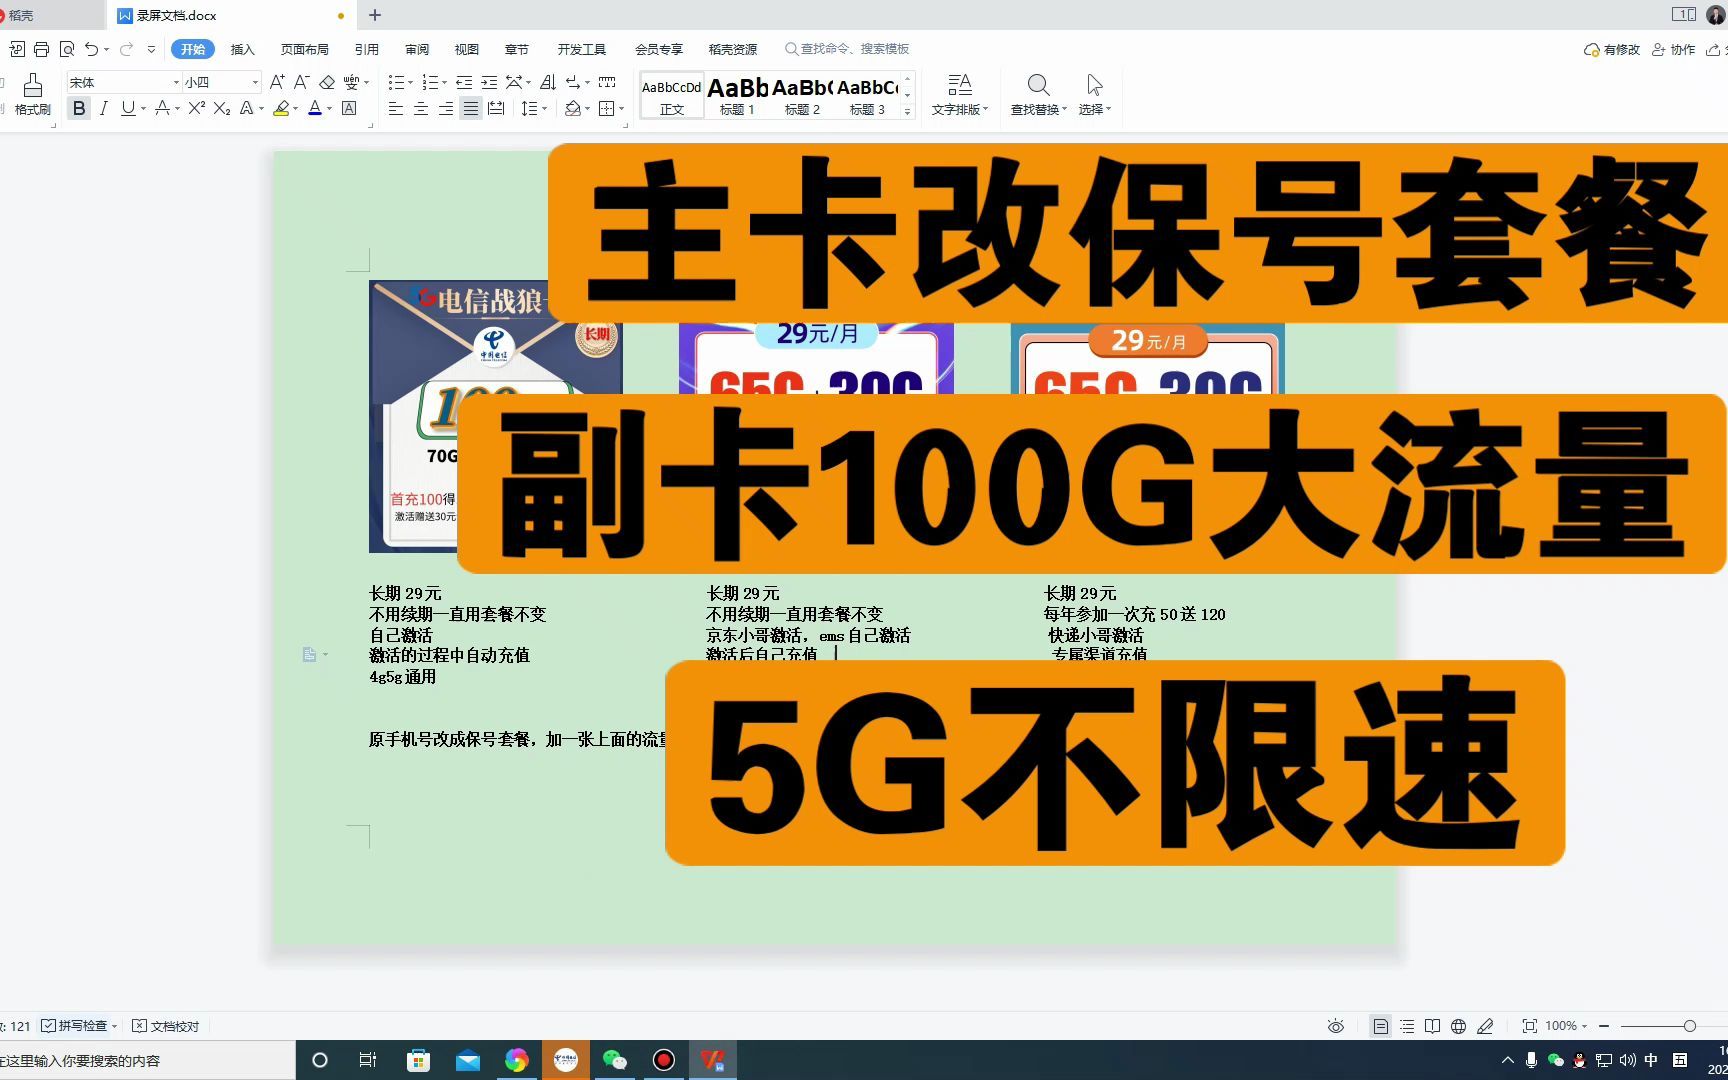
Task: Open the quick access customize dropdown
Action: click(x=151, y=49)
